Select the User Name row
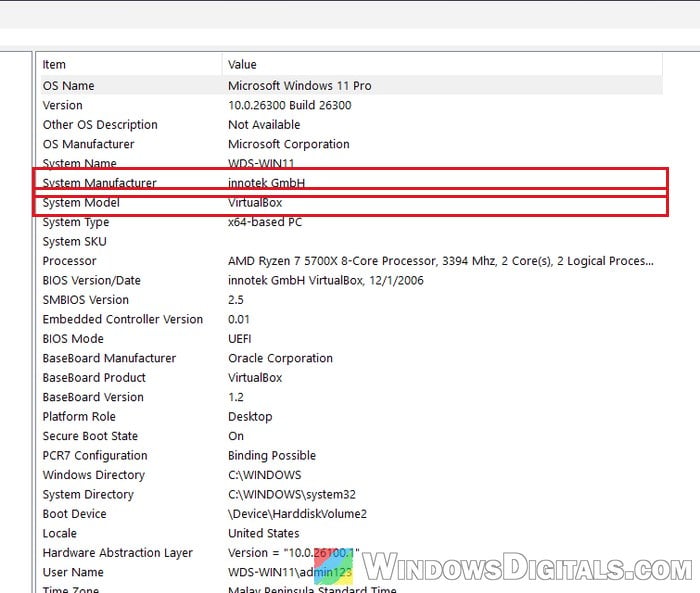 (73, 572)
